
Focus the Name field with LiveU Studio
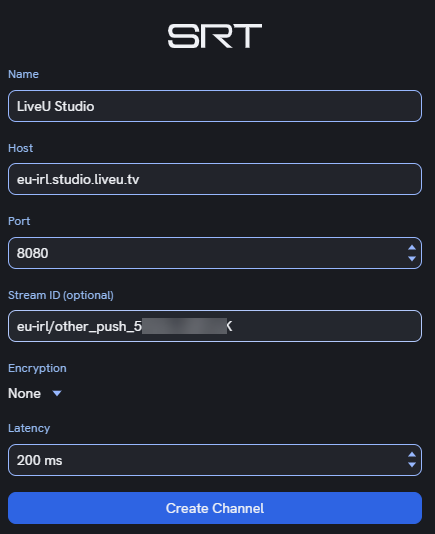coord(215,106)
